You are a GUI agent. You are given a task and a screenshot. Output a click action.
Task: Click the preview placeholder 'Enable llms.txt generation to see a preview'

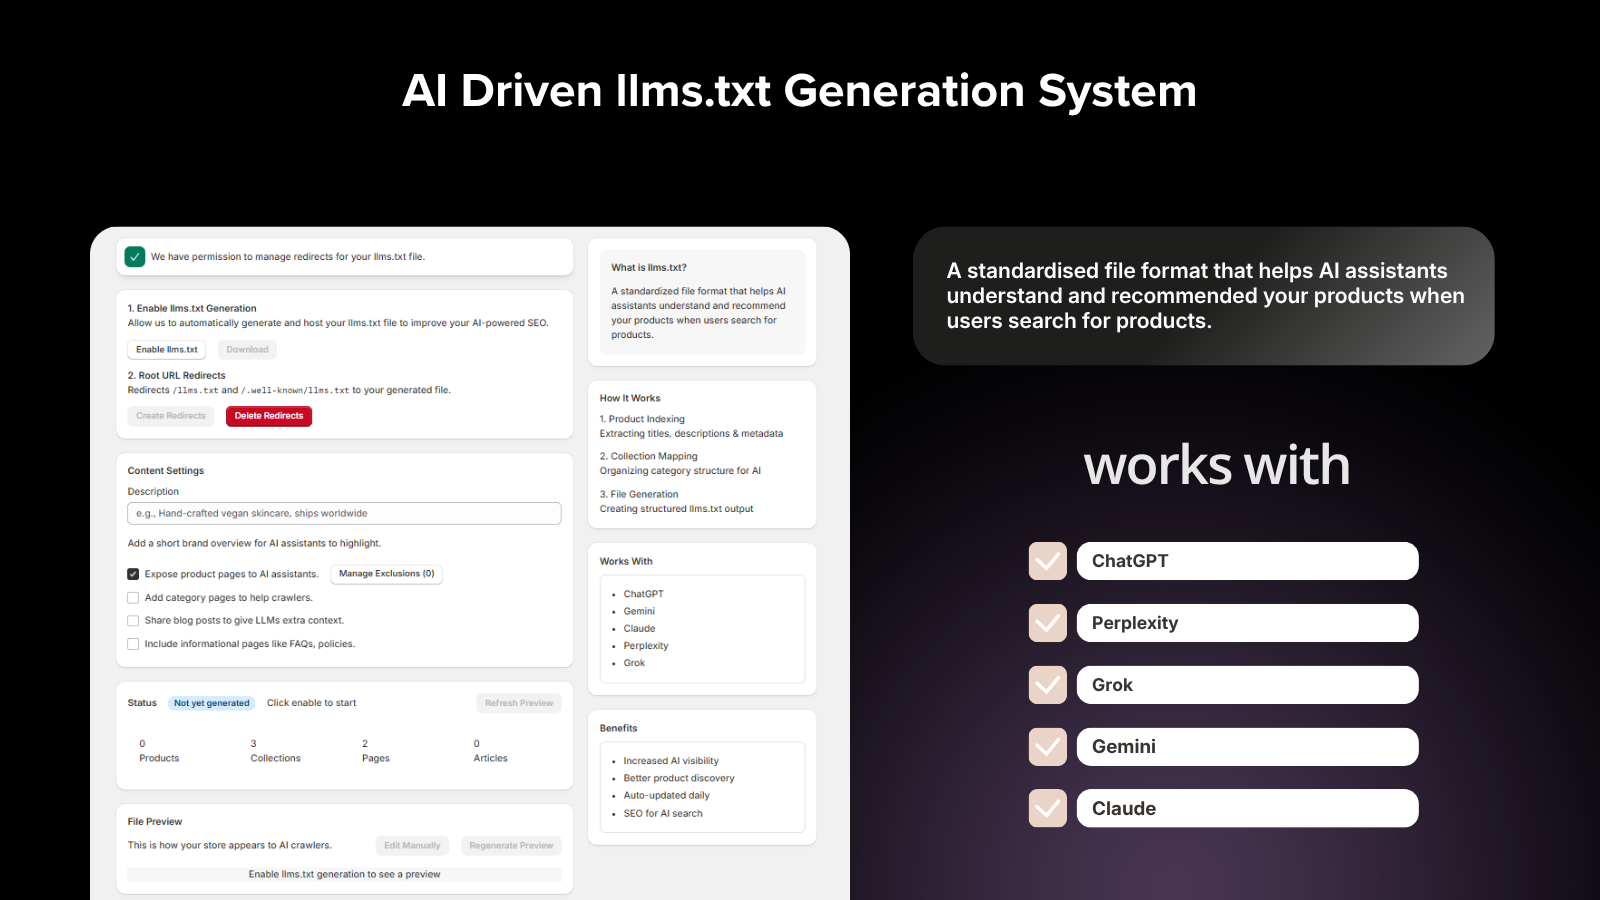pos(344,874)
